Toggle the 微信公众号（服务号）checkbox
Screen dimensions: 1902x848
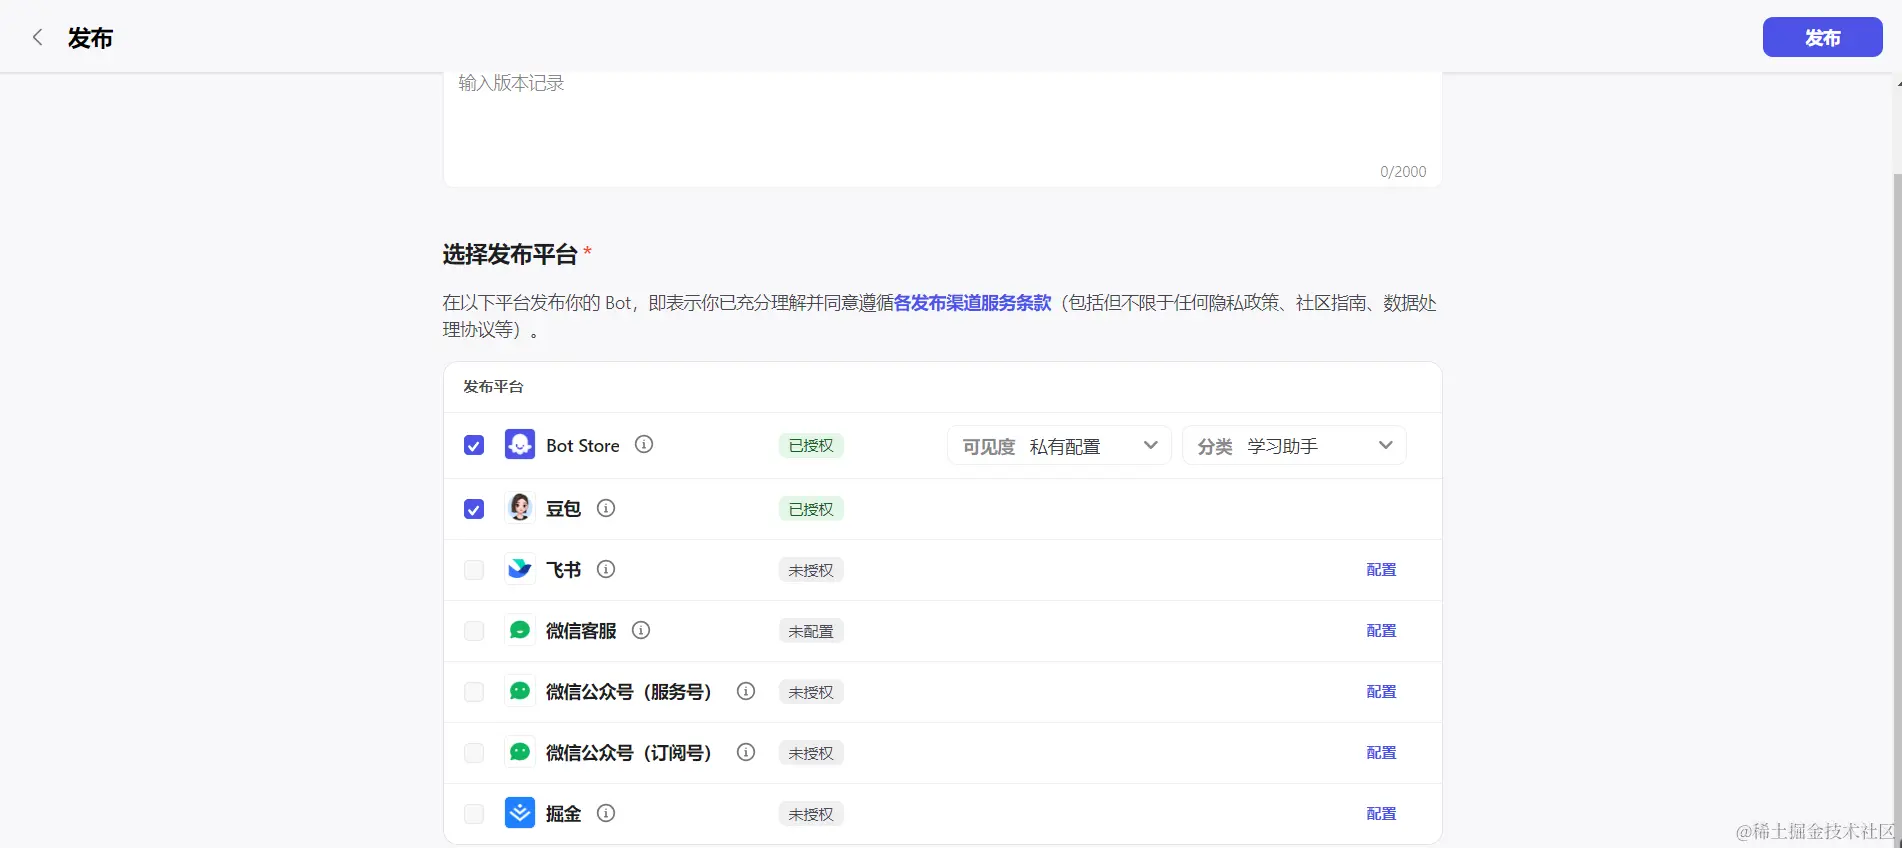(474, 692)
